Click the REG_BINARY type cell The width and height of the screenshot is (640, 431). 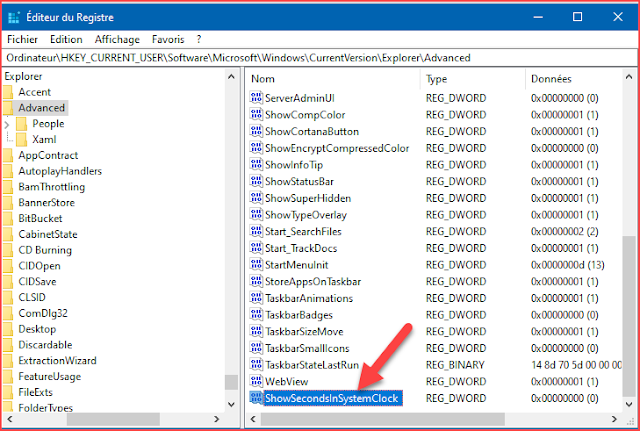(455, 365)
